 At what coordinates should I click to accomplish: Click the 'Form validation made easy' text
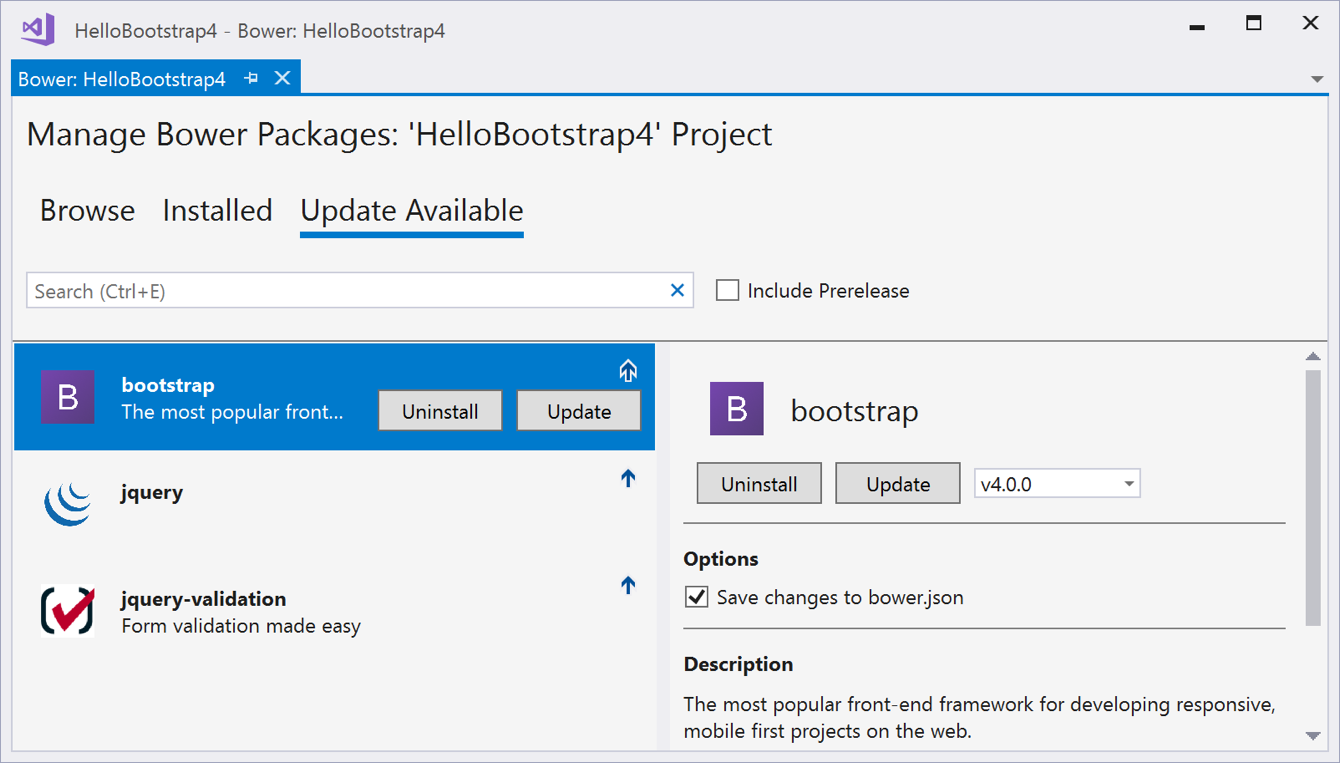click(241, 626)
